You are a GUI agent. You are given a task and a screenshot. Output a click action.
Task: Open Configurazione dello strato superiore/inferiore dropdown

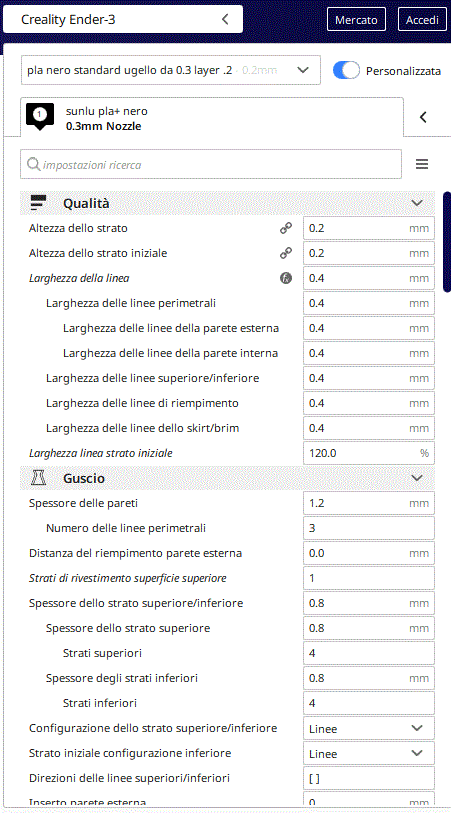pos(369,728)
